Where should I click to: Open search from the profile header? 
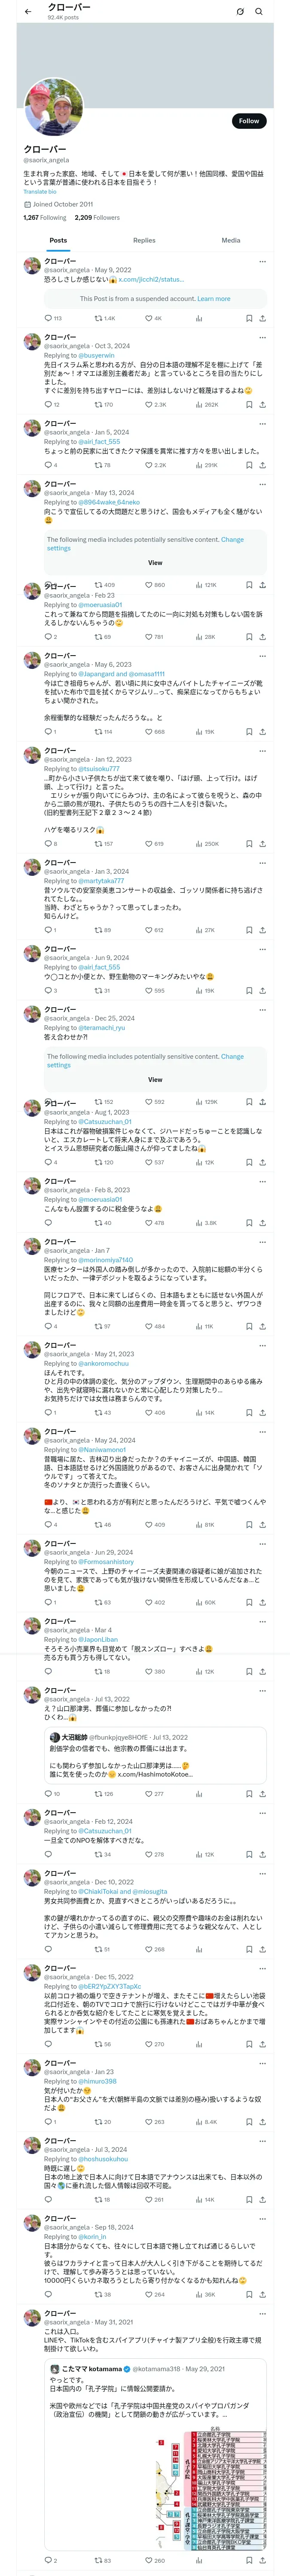point(259,11)
